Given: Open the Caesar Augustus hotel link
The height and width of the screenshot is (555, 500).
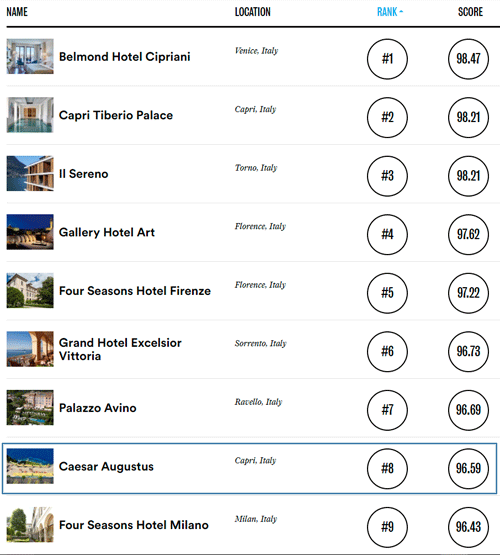Looking at the screenshot, I should coord(106,467).
